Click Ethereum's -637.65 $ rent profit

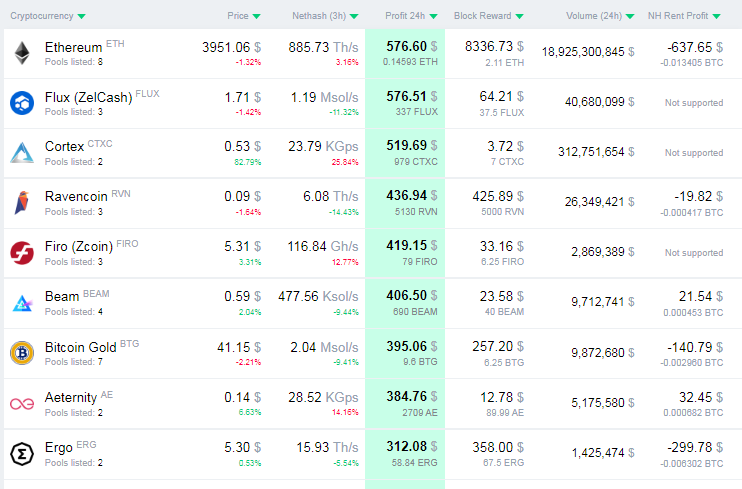tap(695, 47)
